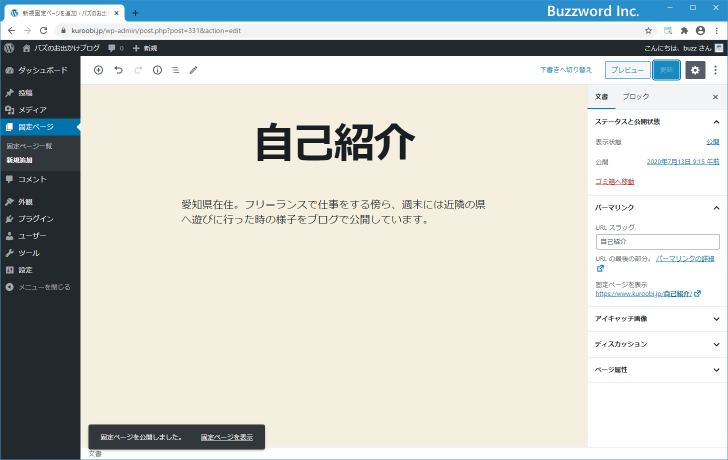The height and width of the screenshot is (460, 728).
Task: Click 公開 visibility link
Action: point(713,142)
